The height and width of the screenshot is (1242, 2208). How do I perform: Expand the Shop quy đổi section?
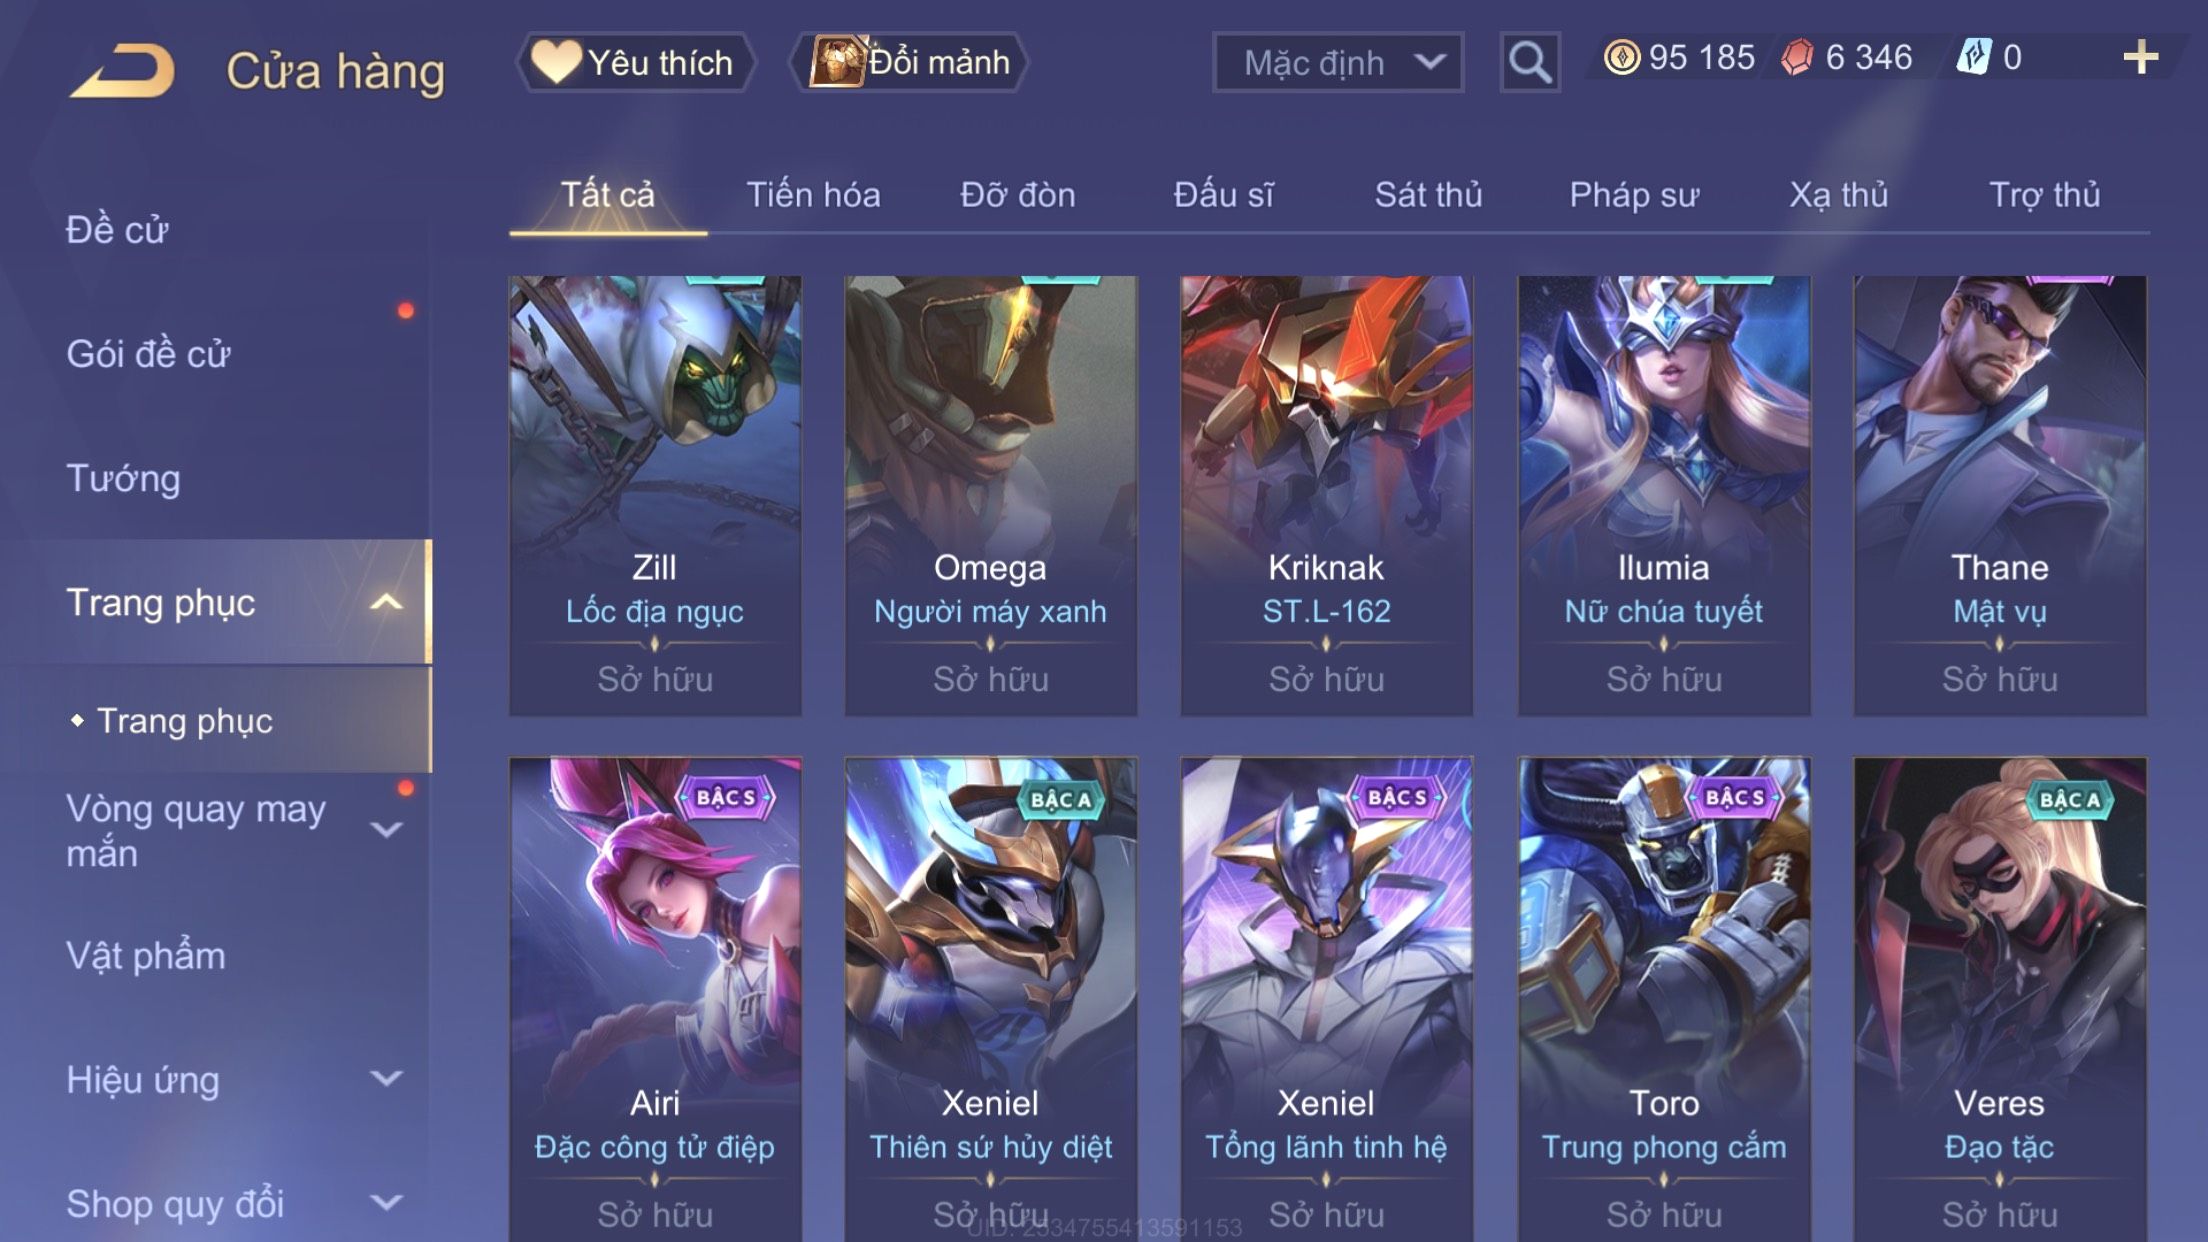coord(386,1202)
